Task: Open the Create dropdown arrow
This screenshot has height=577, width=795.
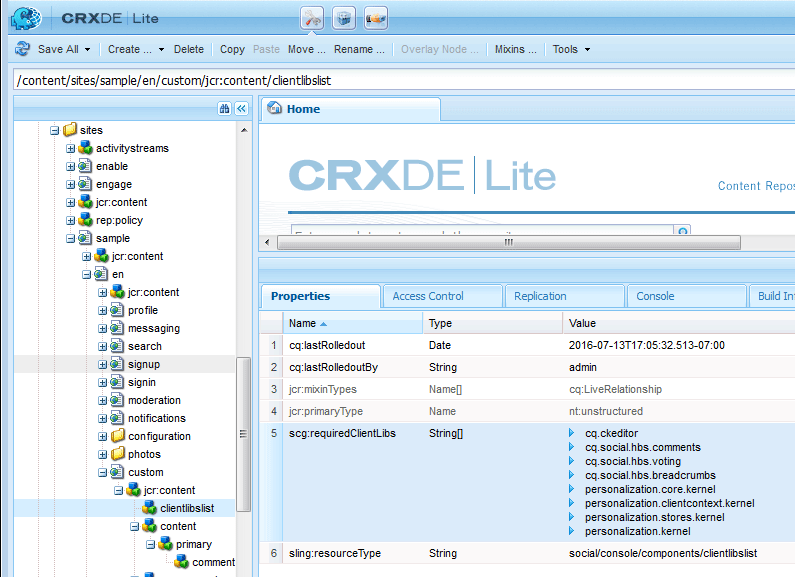Action: [161, 49]
